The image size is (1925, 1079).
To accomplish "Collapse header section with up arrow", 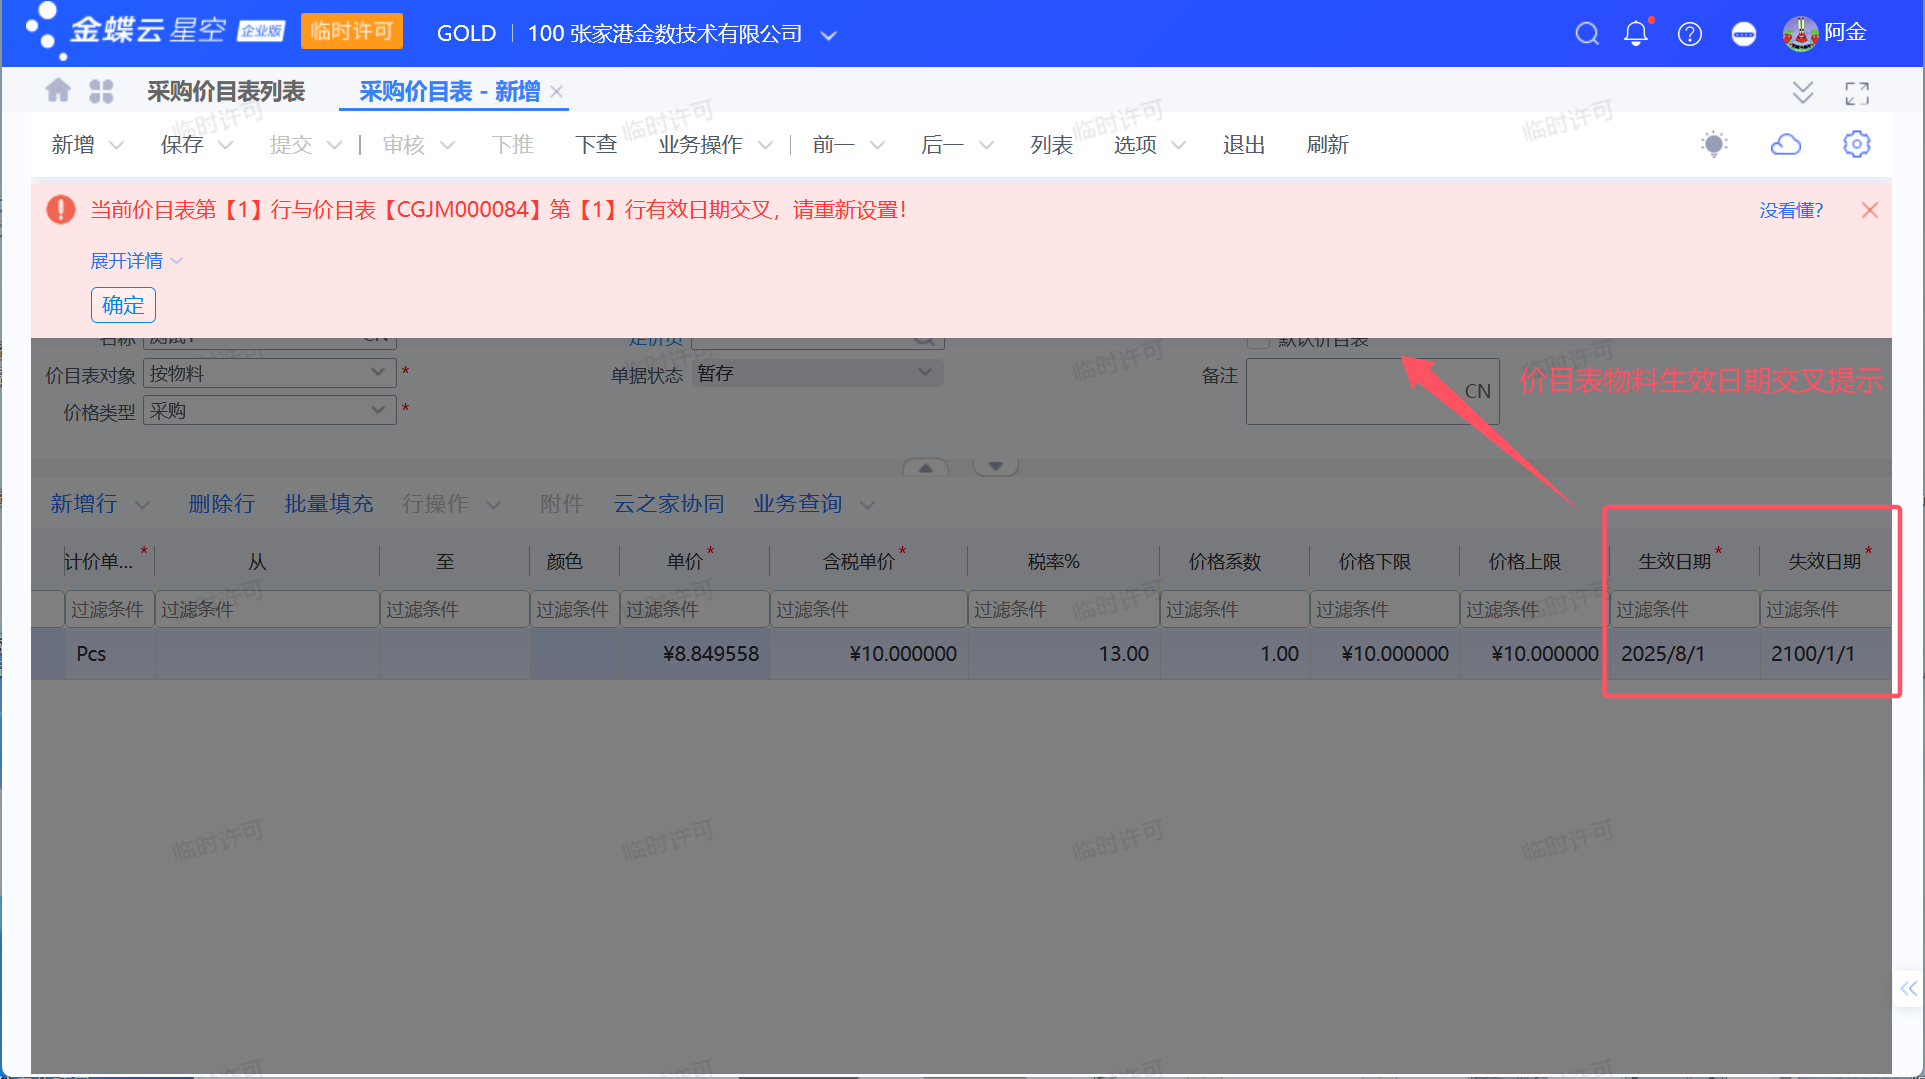I will point(926,467).
